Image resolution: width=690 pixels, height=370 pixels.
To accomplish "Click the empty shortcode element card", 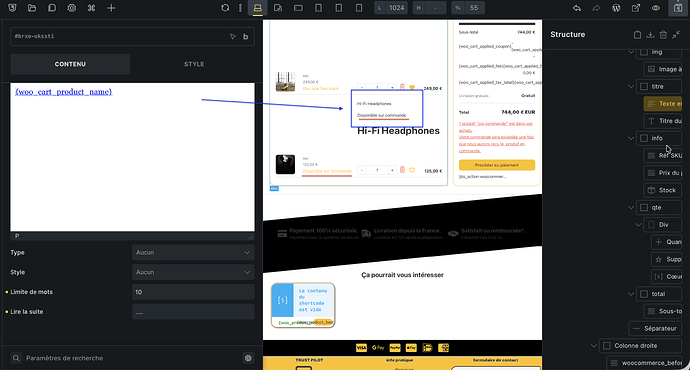I will pos(303,305).
